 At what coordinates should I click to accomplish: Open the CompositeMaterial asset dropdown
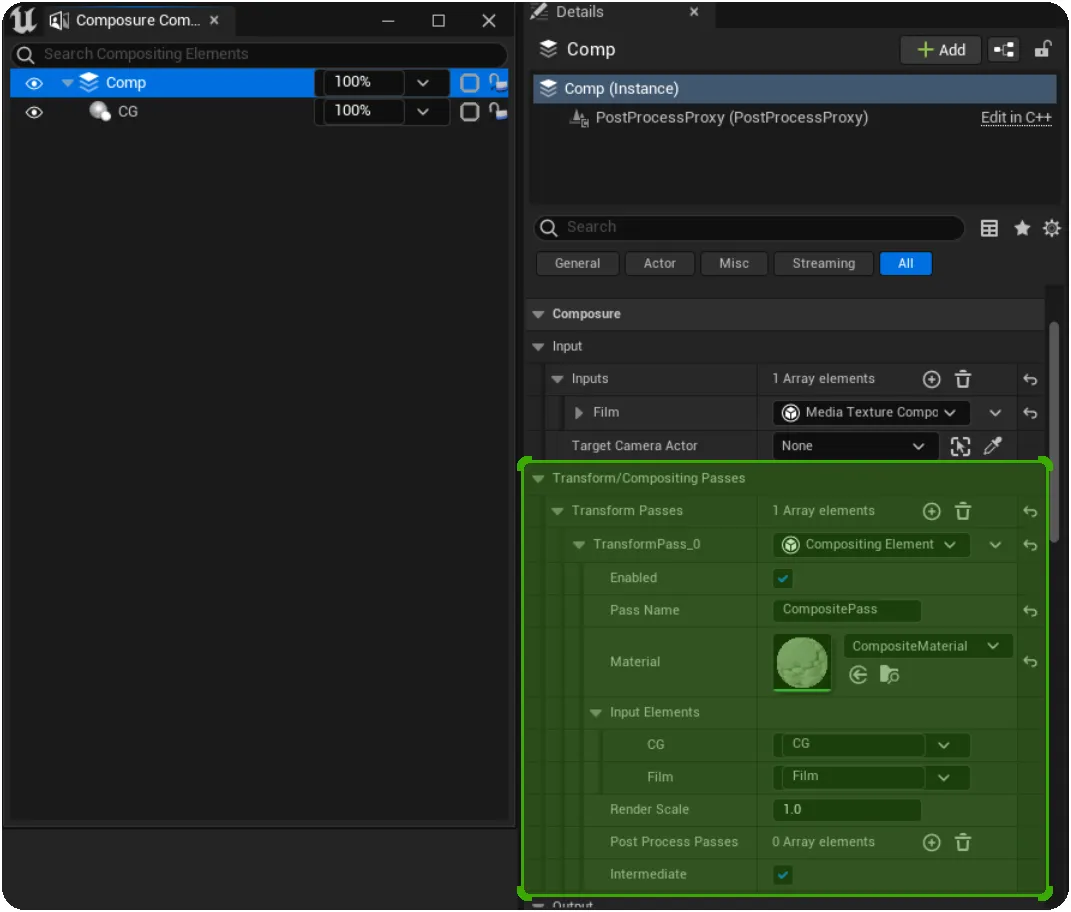click(x=927, y=646)
